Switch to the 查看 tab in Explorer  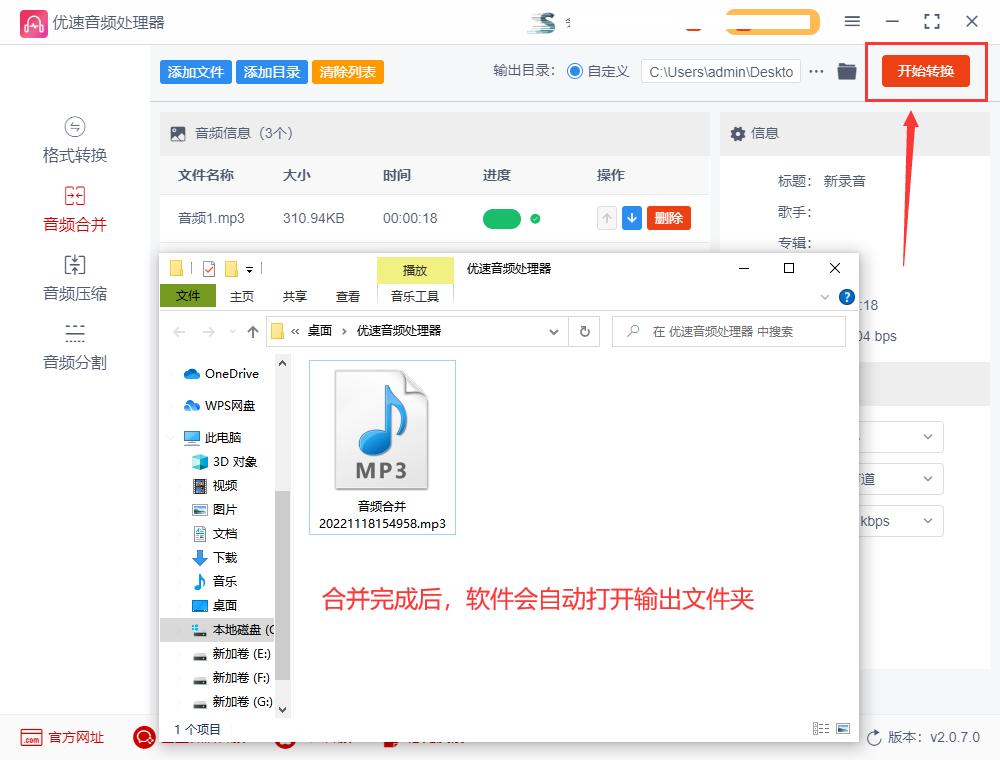(348, 296)
